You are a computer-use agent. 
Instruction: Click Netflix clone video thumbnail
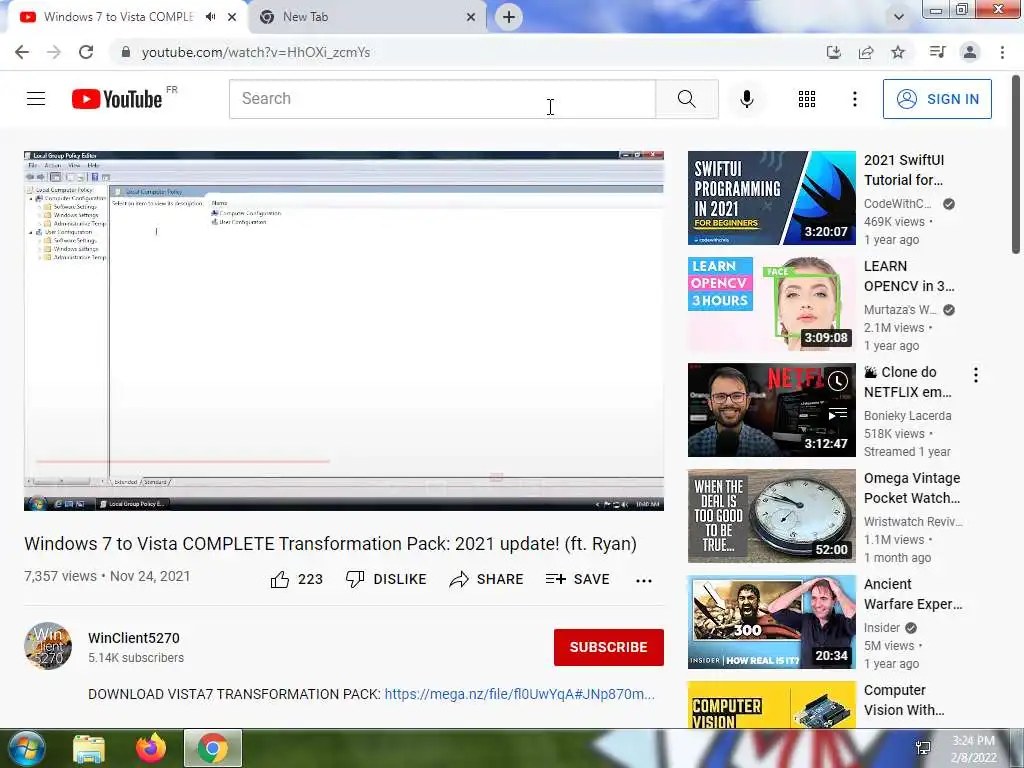[771, 410]
